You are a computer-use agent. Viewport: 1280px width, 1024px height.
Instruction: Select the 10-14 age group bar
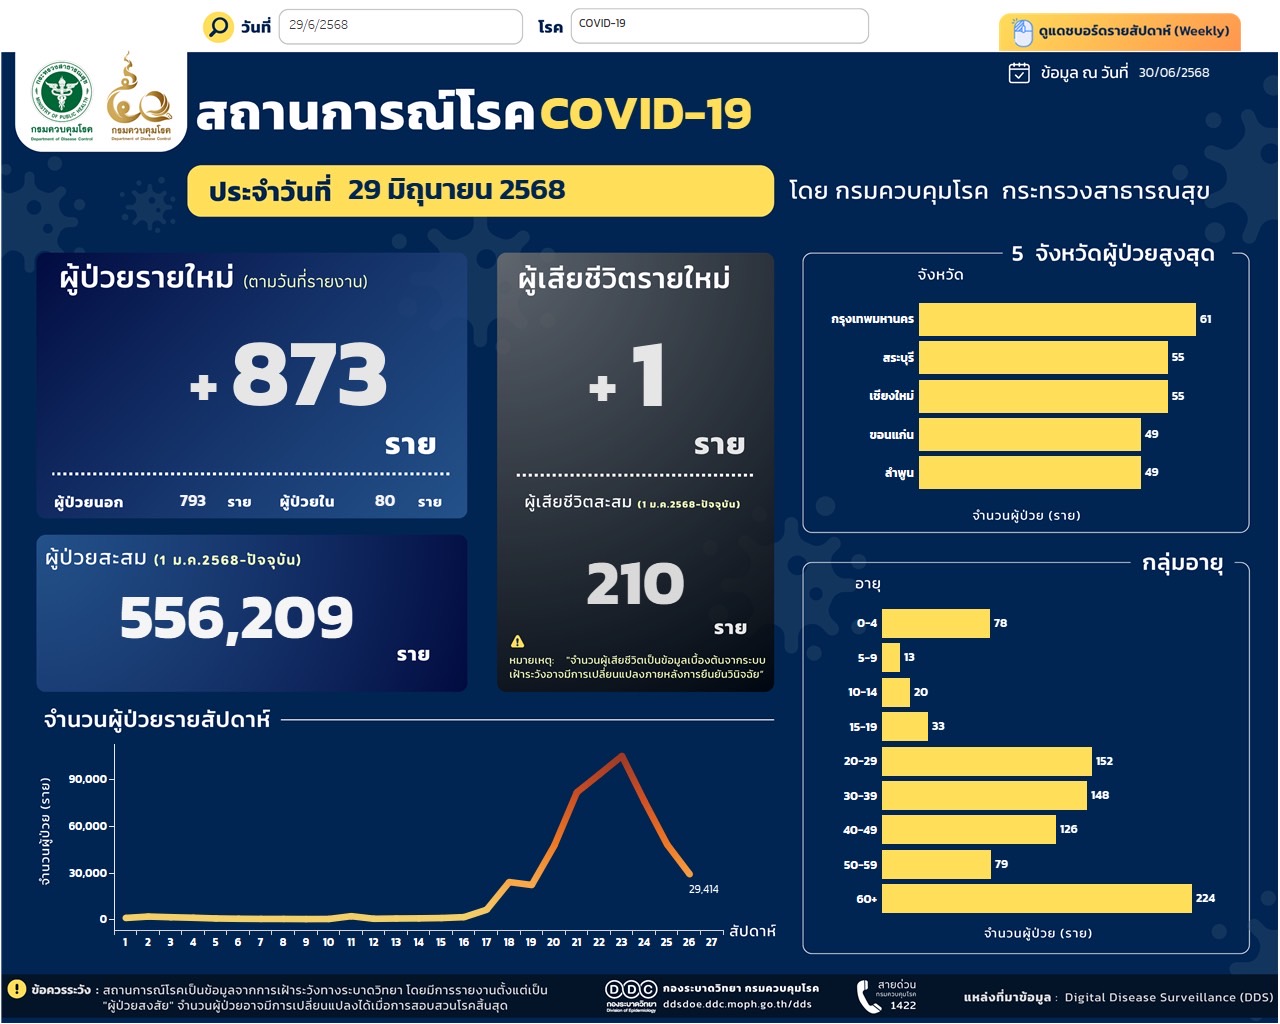coord(896,692)
